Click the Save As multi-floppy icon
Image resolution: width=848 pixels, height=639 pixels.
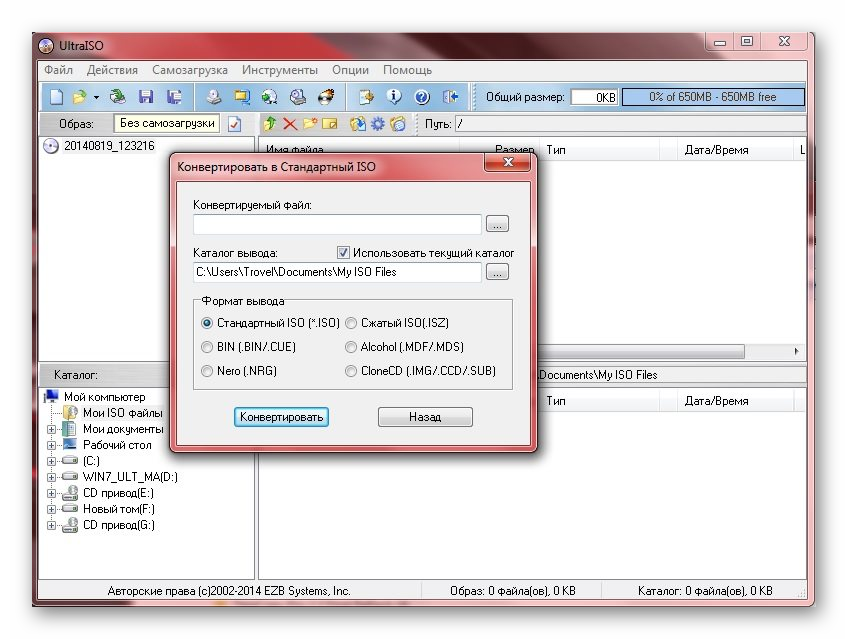tap(174, 97)
